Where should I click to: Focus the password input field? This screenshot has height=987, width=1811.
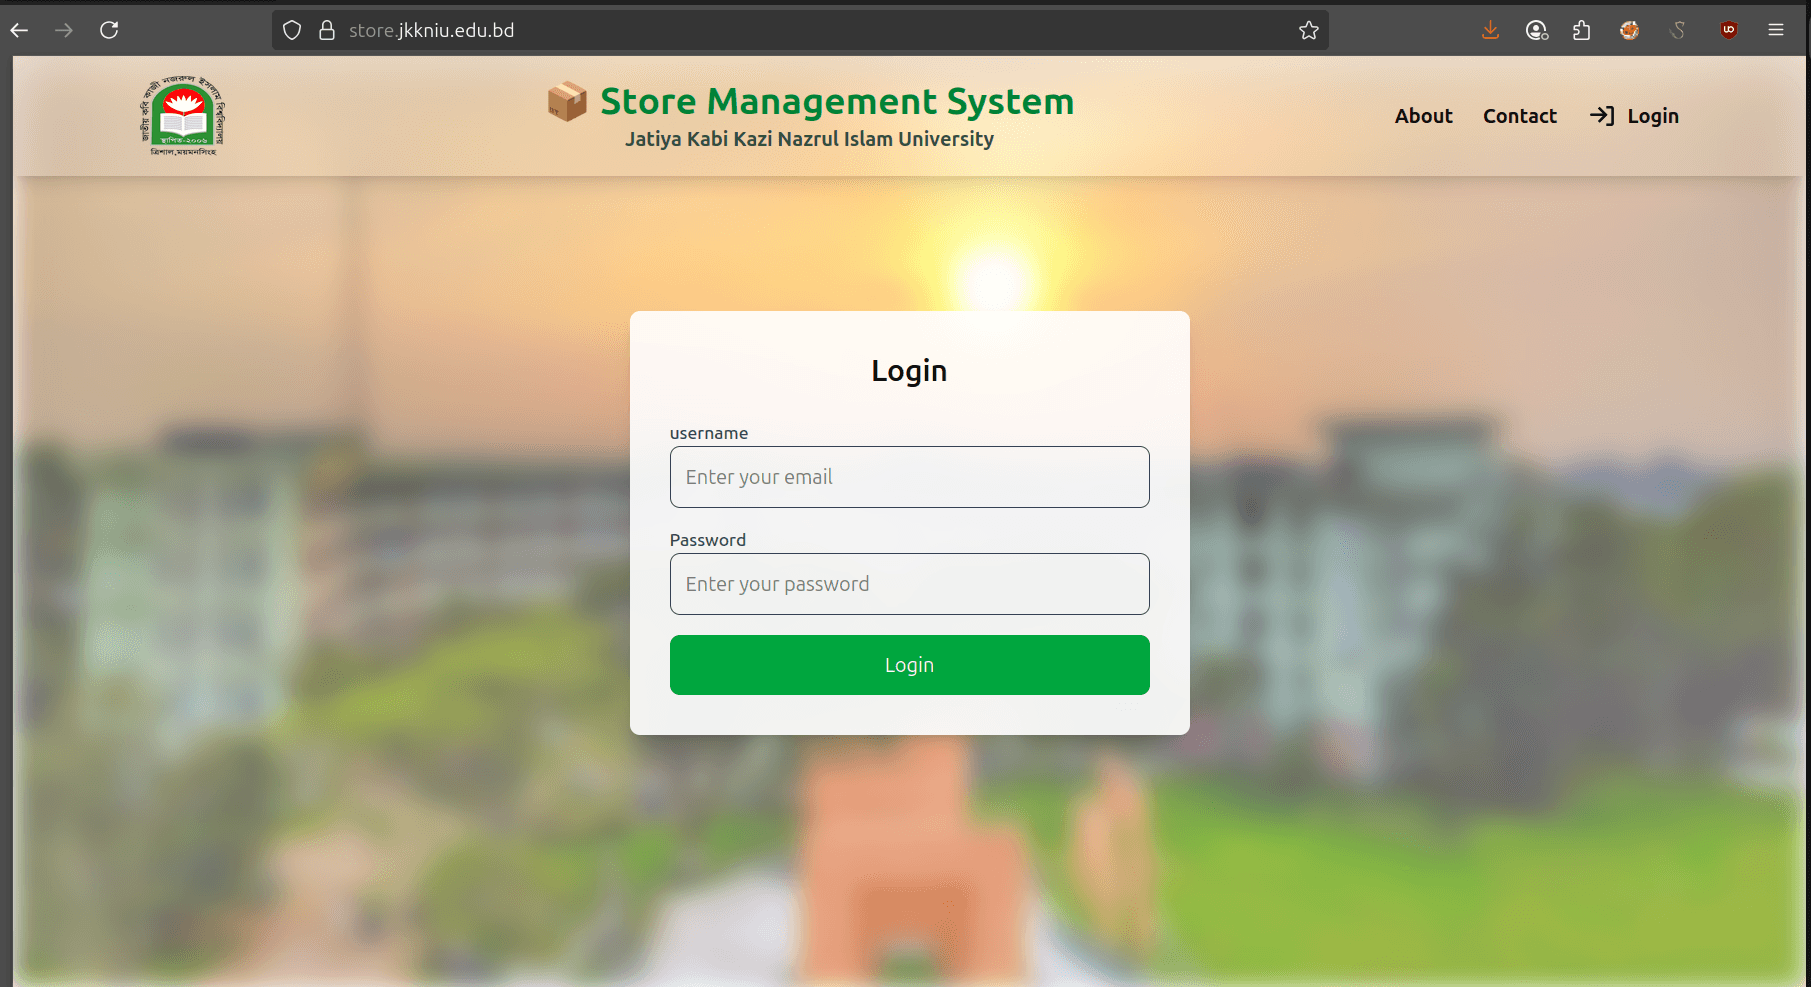click(x=909, y=584)
